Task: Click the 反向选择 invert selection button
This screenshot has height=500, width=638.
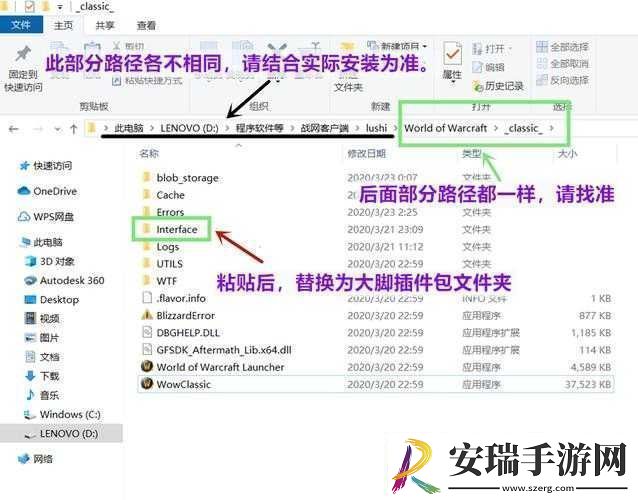Action: [563, 80]
